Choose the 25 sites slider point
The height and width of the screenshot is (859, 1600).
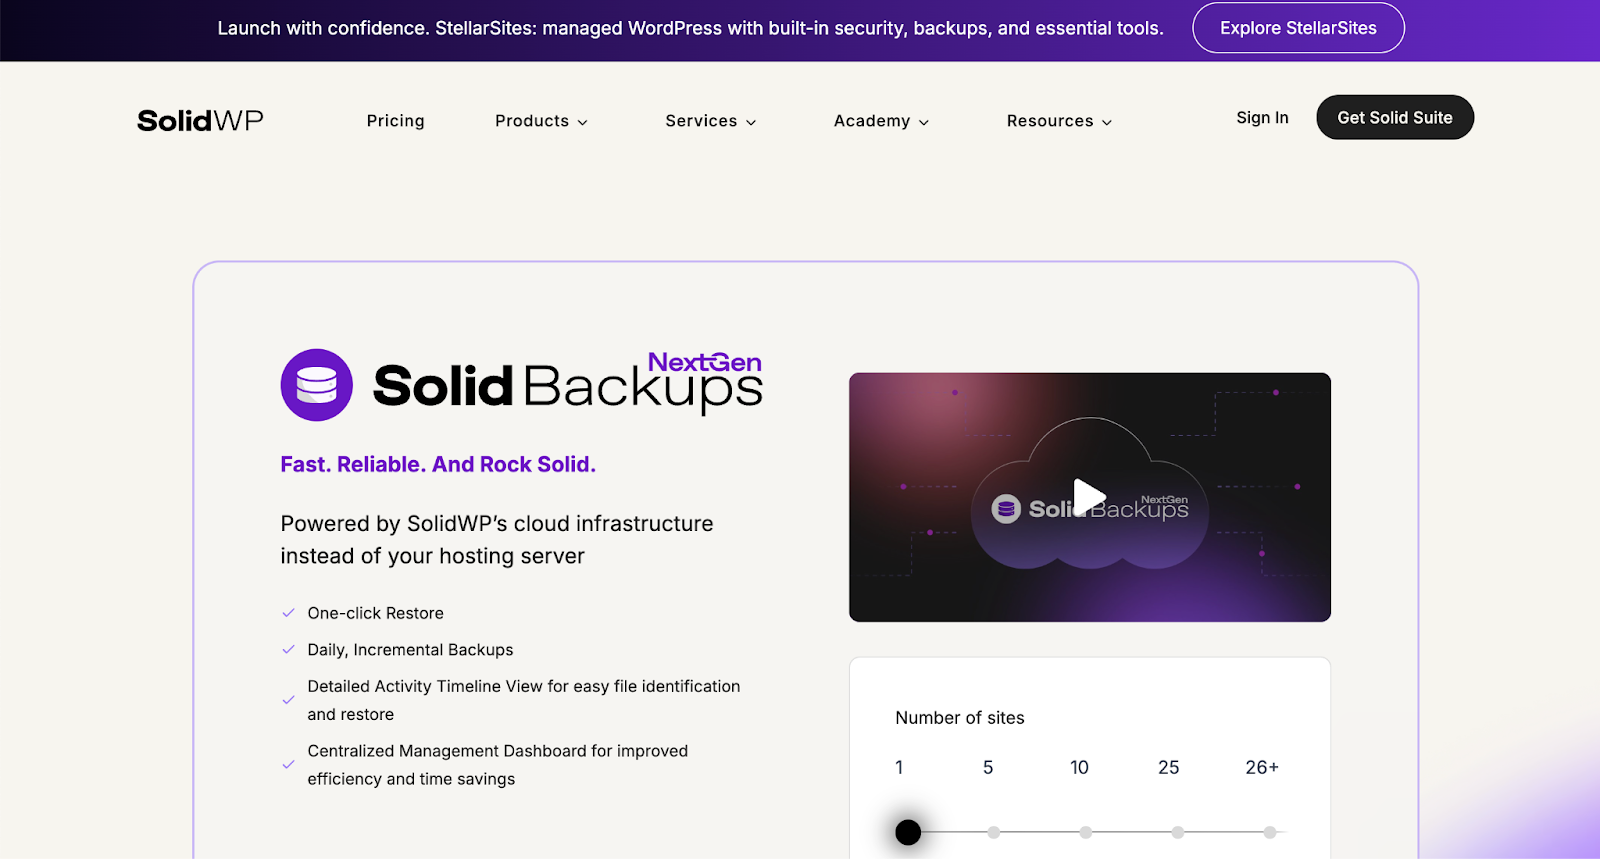[x=1177, y=832]
